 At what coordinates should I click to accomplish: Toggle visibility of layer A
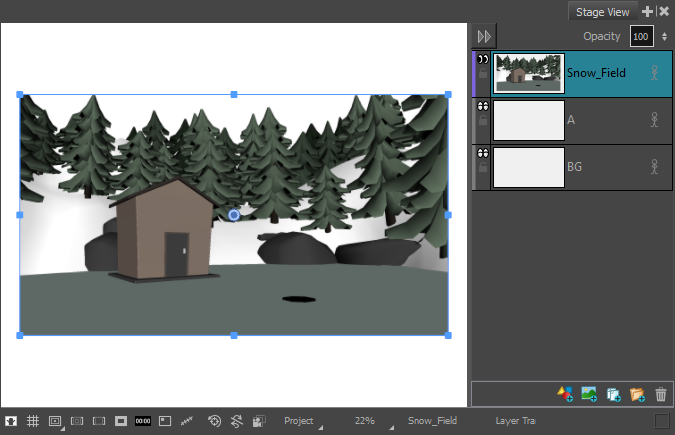click(483, 106)
